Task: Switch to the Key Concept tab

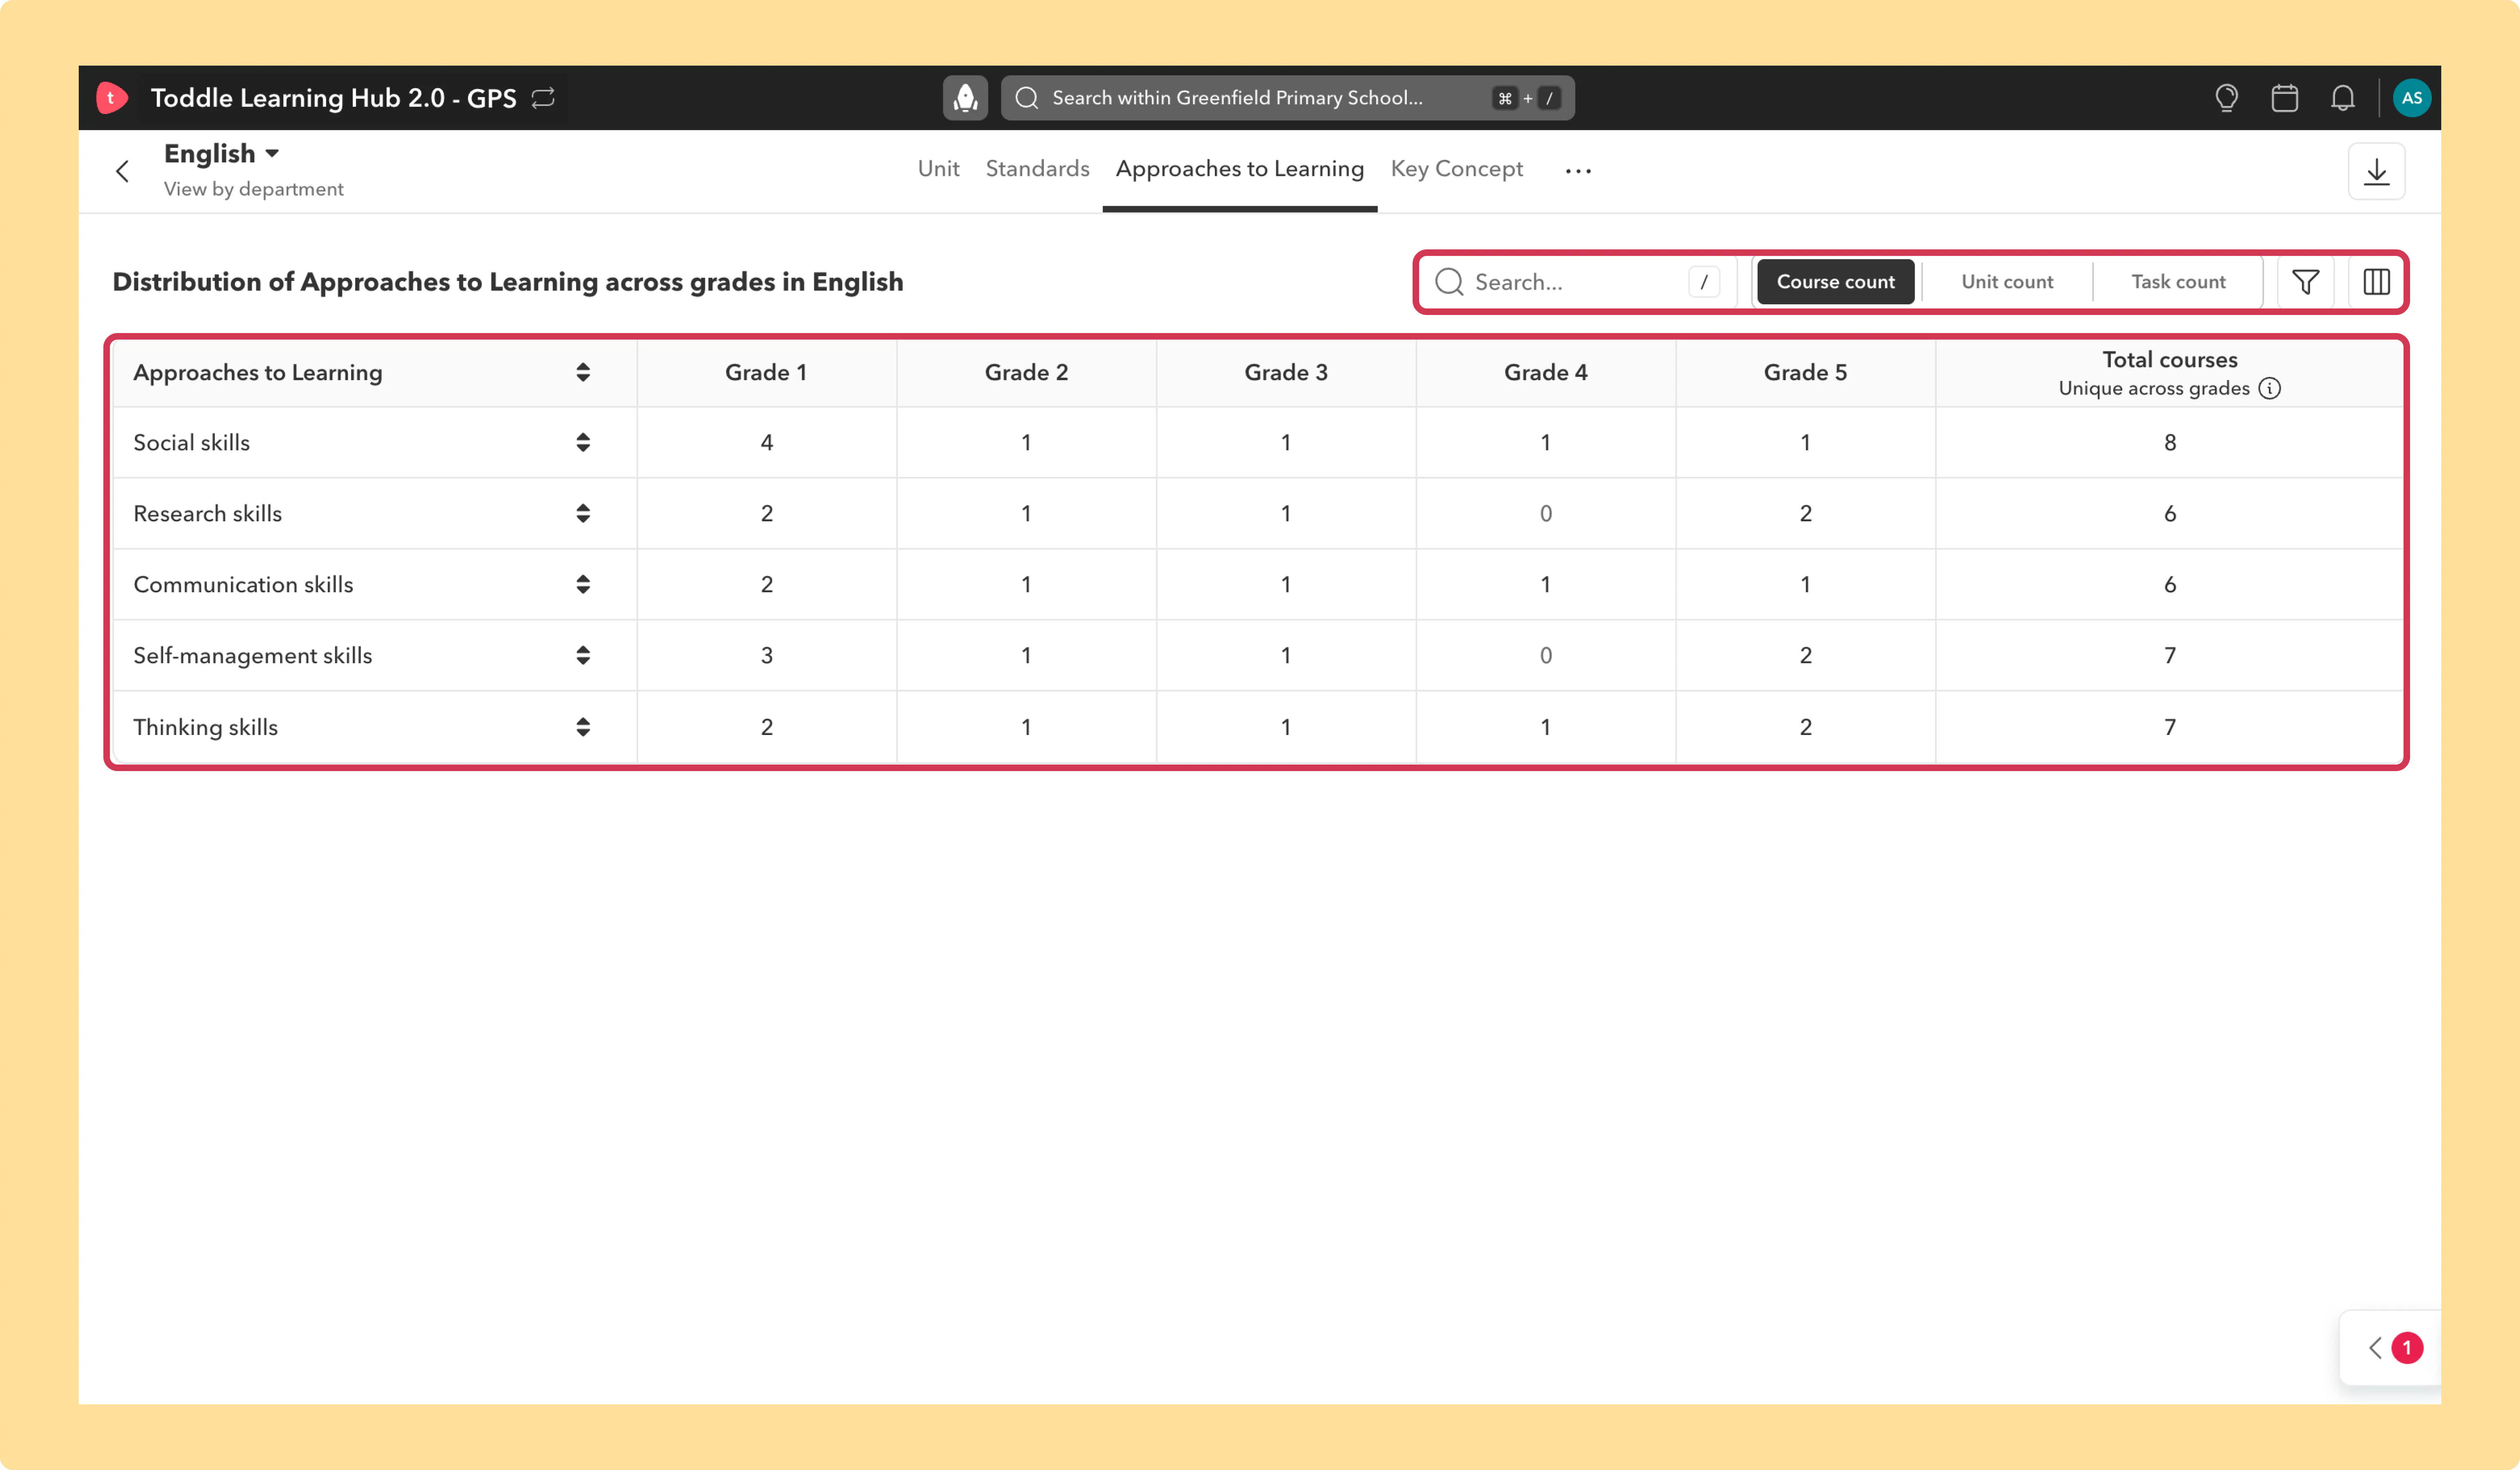Action: coord(1456,169)
